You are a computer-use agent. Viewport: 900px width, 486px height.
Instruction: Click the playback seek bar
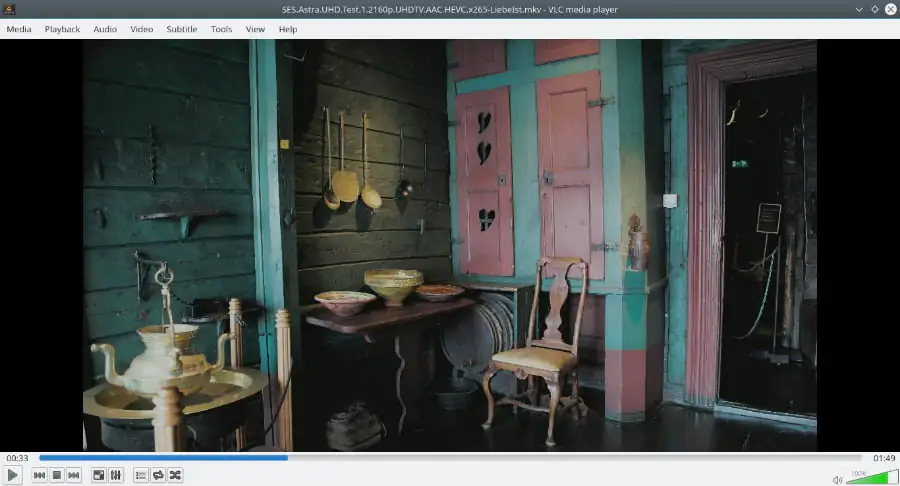click(x=450, y=458)
